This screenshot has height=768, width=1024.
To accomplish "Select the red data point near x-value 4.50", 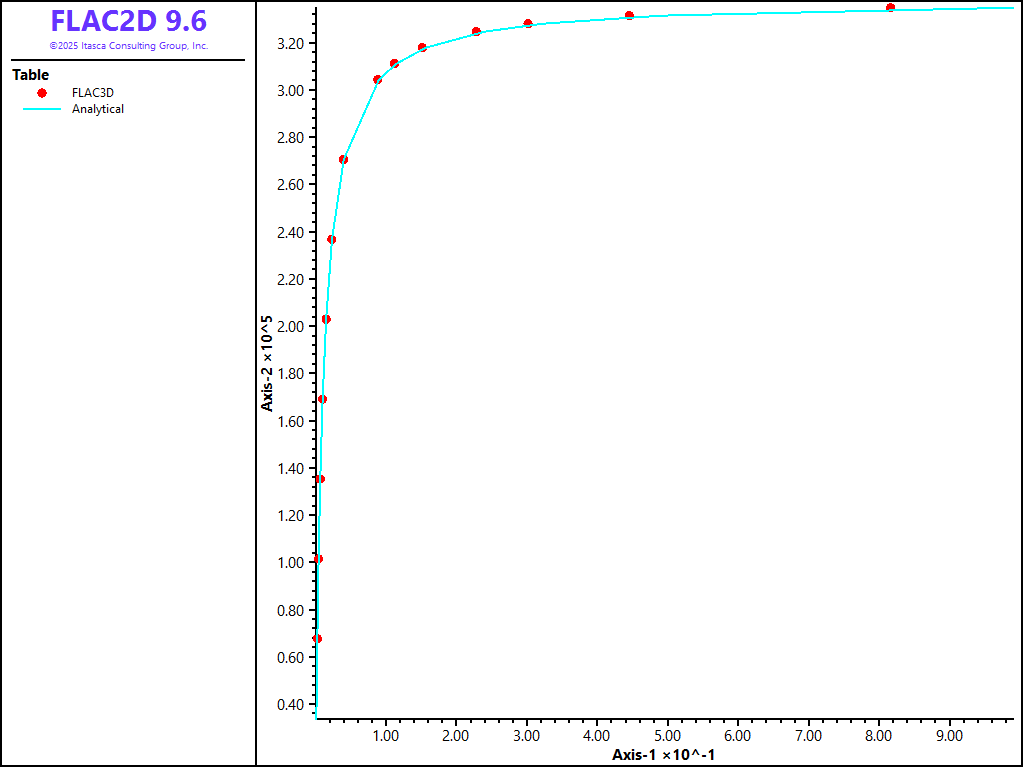I will pyautogui.click(x=629, y=16).
